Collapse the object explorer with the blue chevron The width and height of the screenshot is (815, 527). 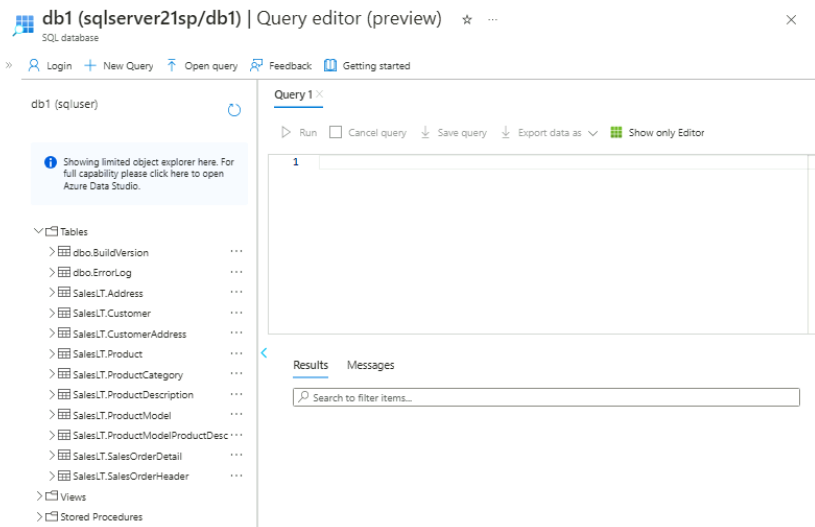[264, 352]
